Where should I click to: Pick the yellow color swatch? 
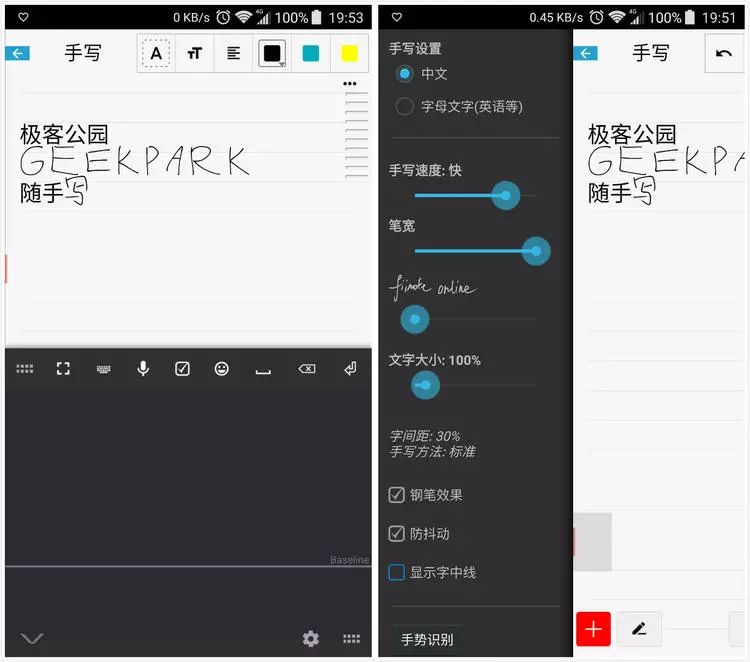click(350, 54)
